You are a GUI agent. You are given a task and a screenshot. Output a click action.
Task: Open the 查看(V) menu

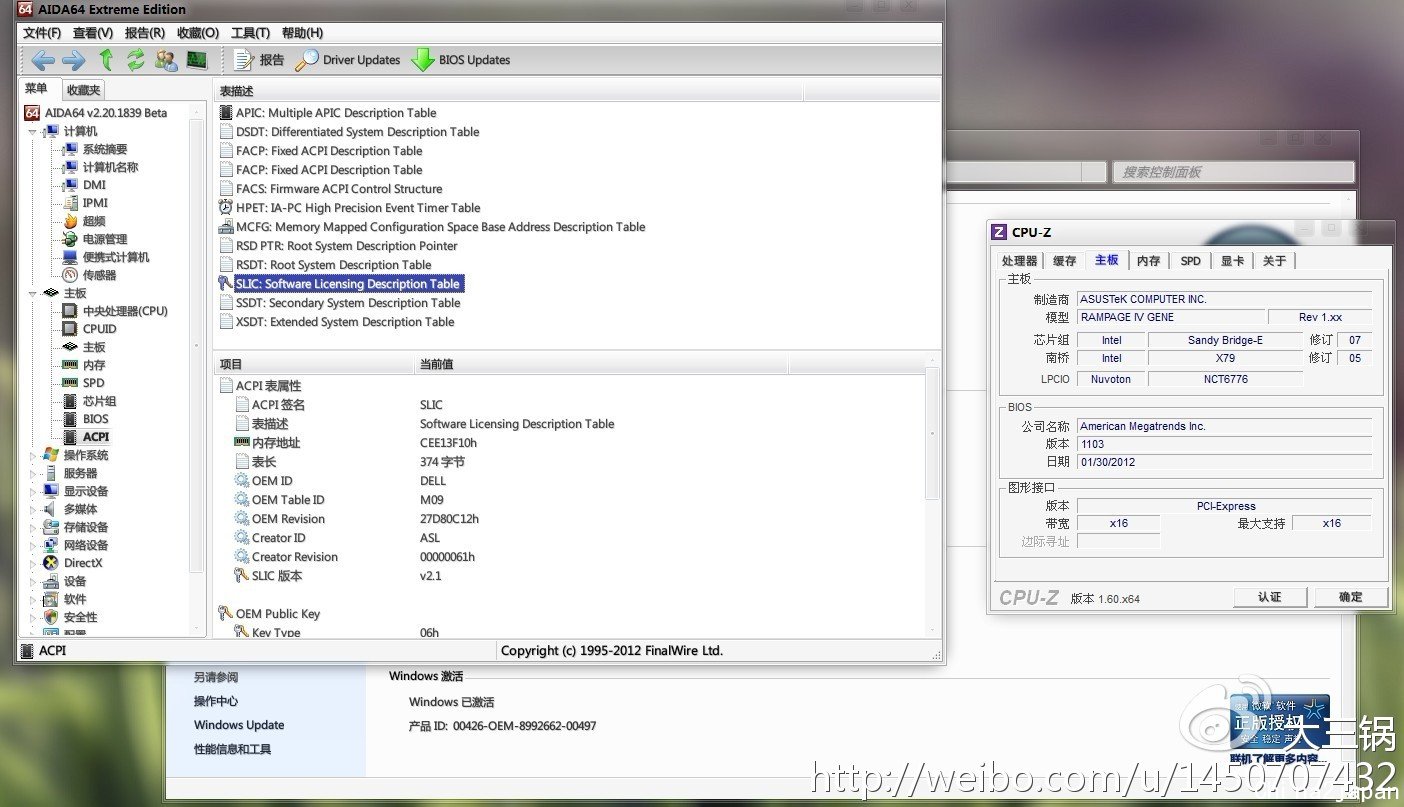(93, 33)
